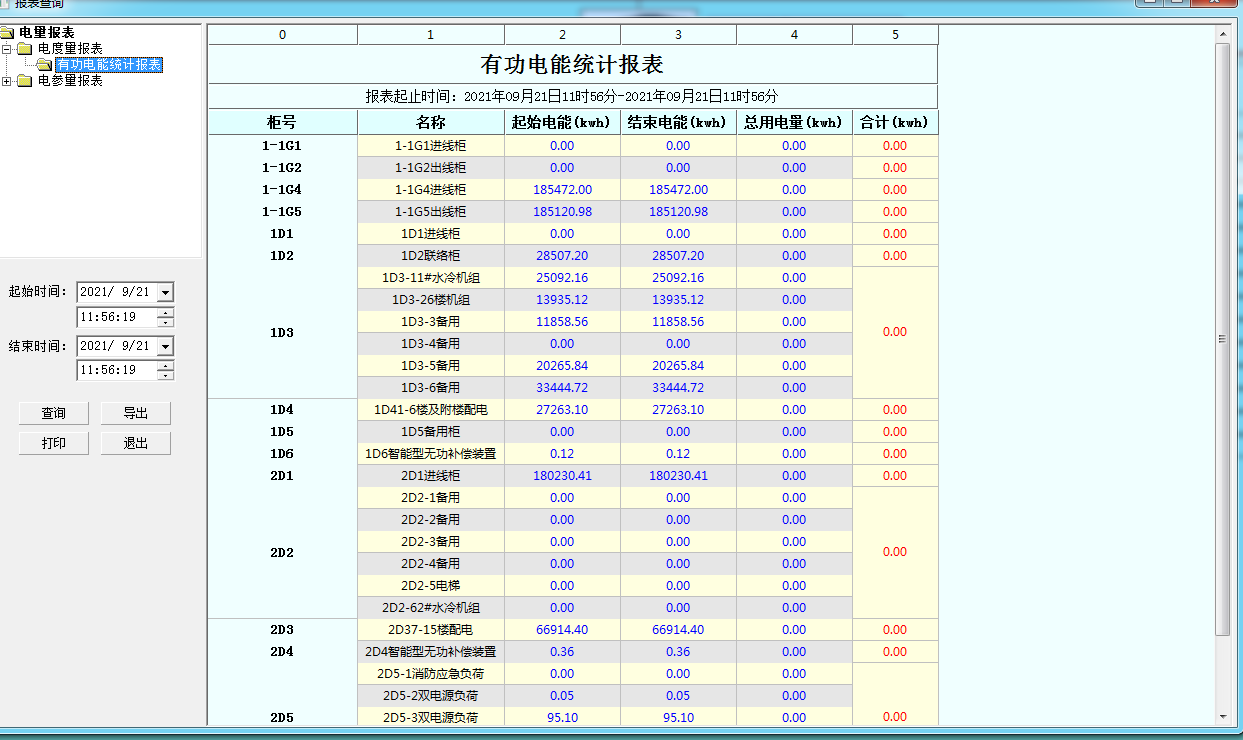
Task: Click the 1-1G4进线柜 name cell
Action: pyautogui.click(x=431, y=190)
